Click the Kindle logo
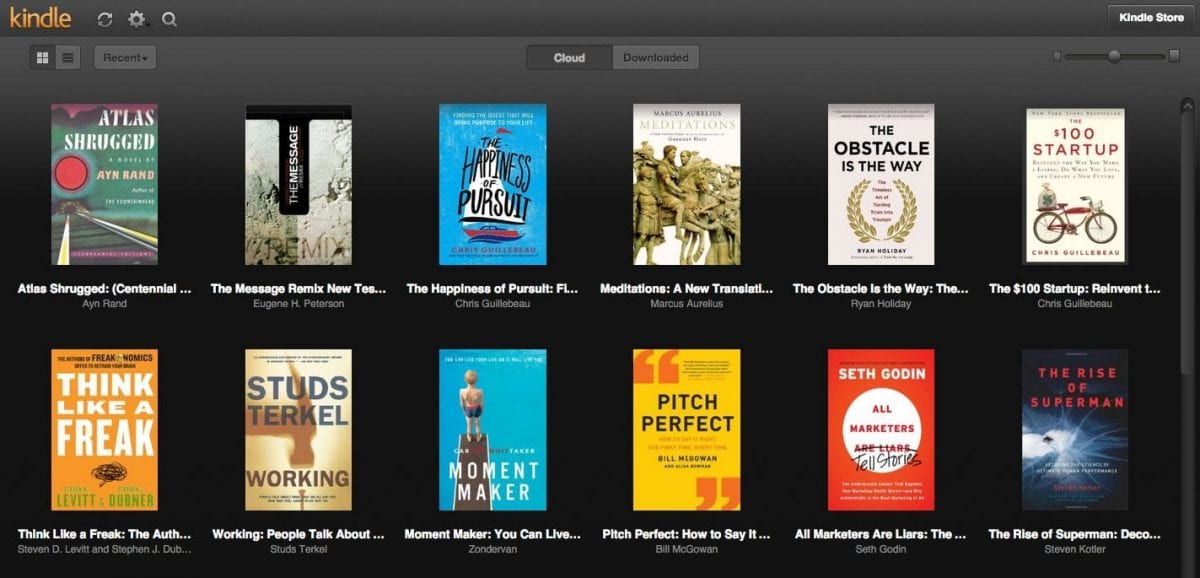The height and width of the screenshot is (578, 1200). (x=40, y=17)
